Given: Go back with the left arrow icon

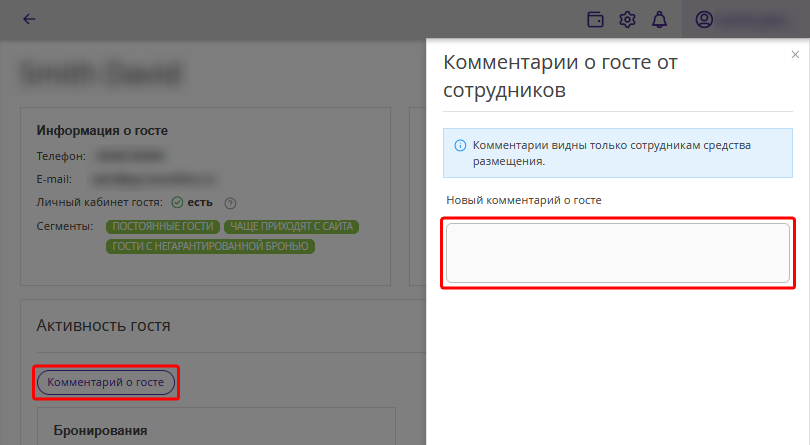Looking at the screenshot, I should pos(29,19).
